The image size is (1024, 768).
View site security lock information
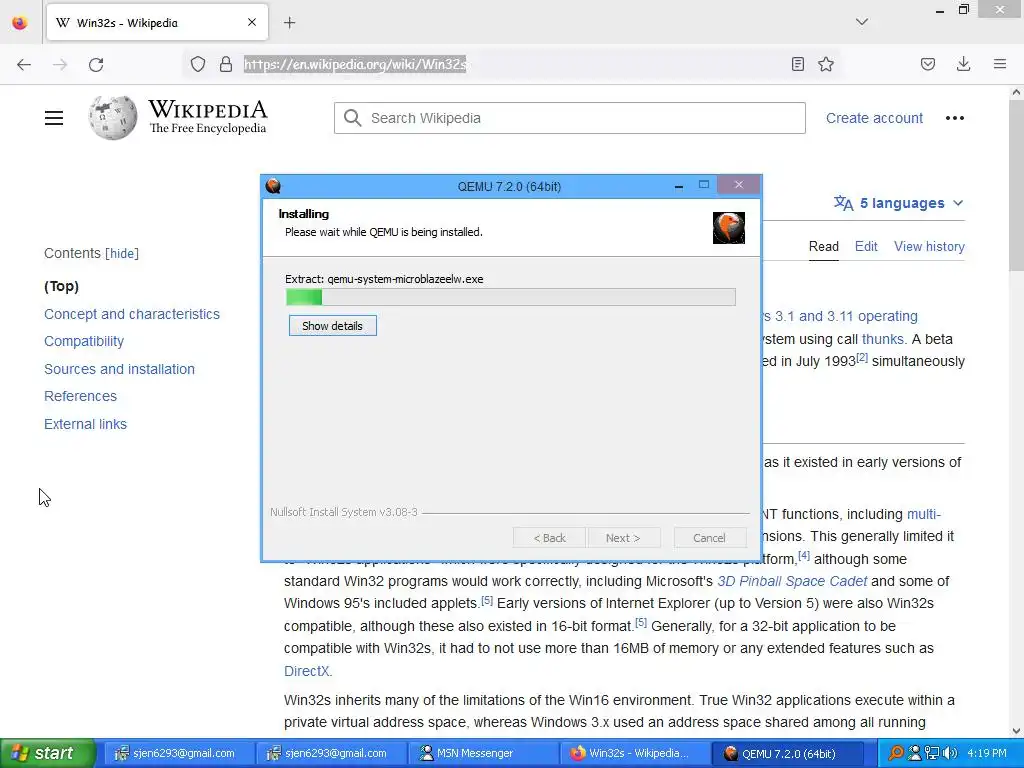pos(226,64)
